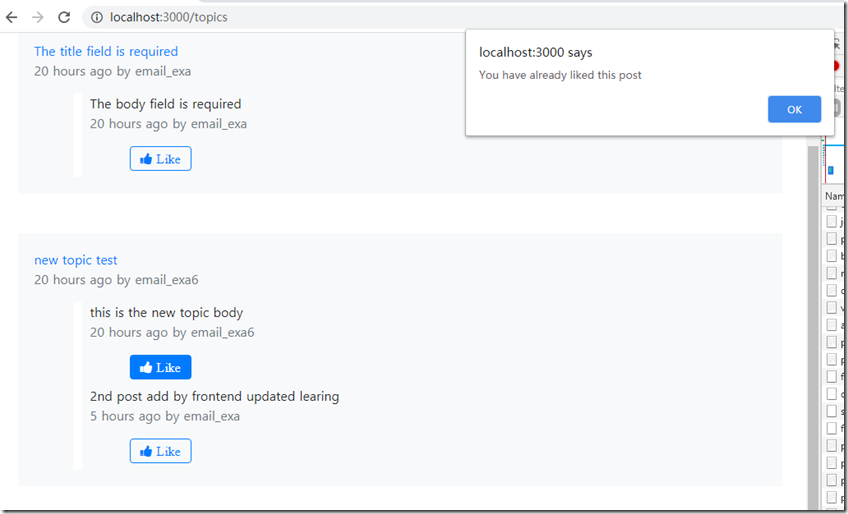Click the browser back arrow
This screenshot has width=848, height=514.
(x=12, y=17)
